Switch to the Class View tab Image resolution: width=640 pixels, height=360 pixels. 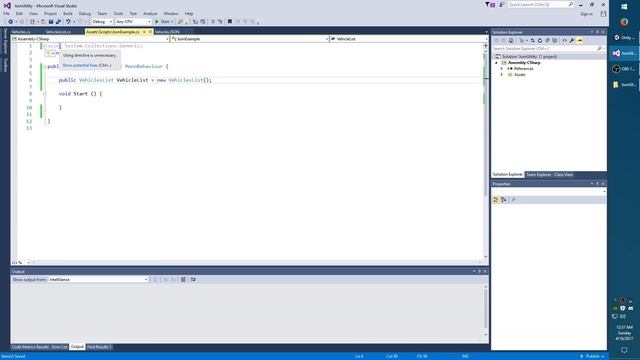564,175
